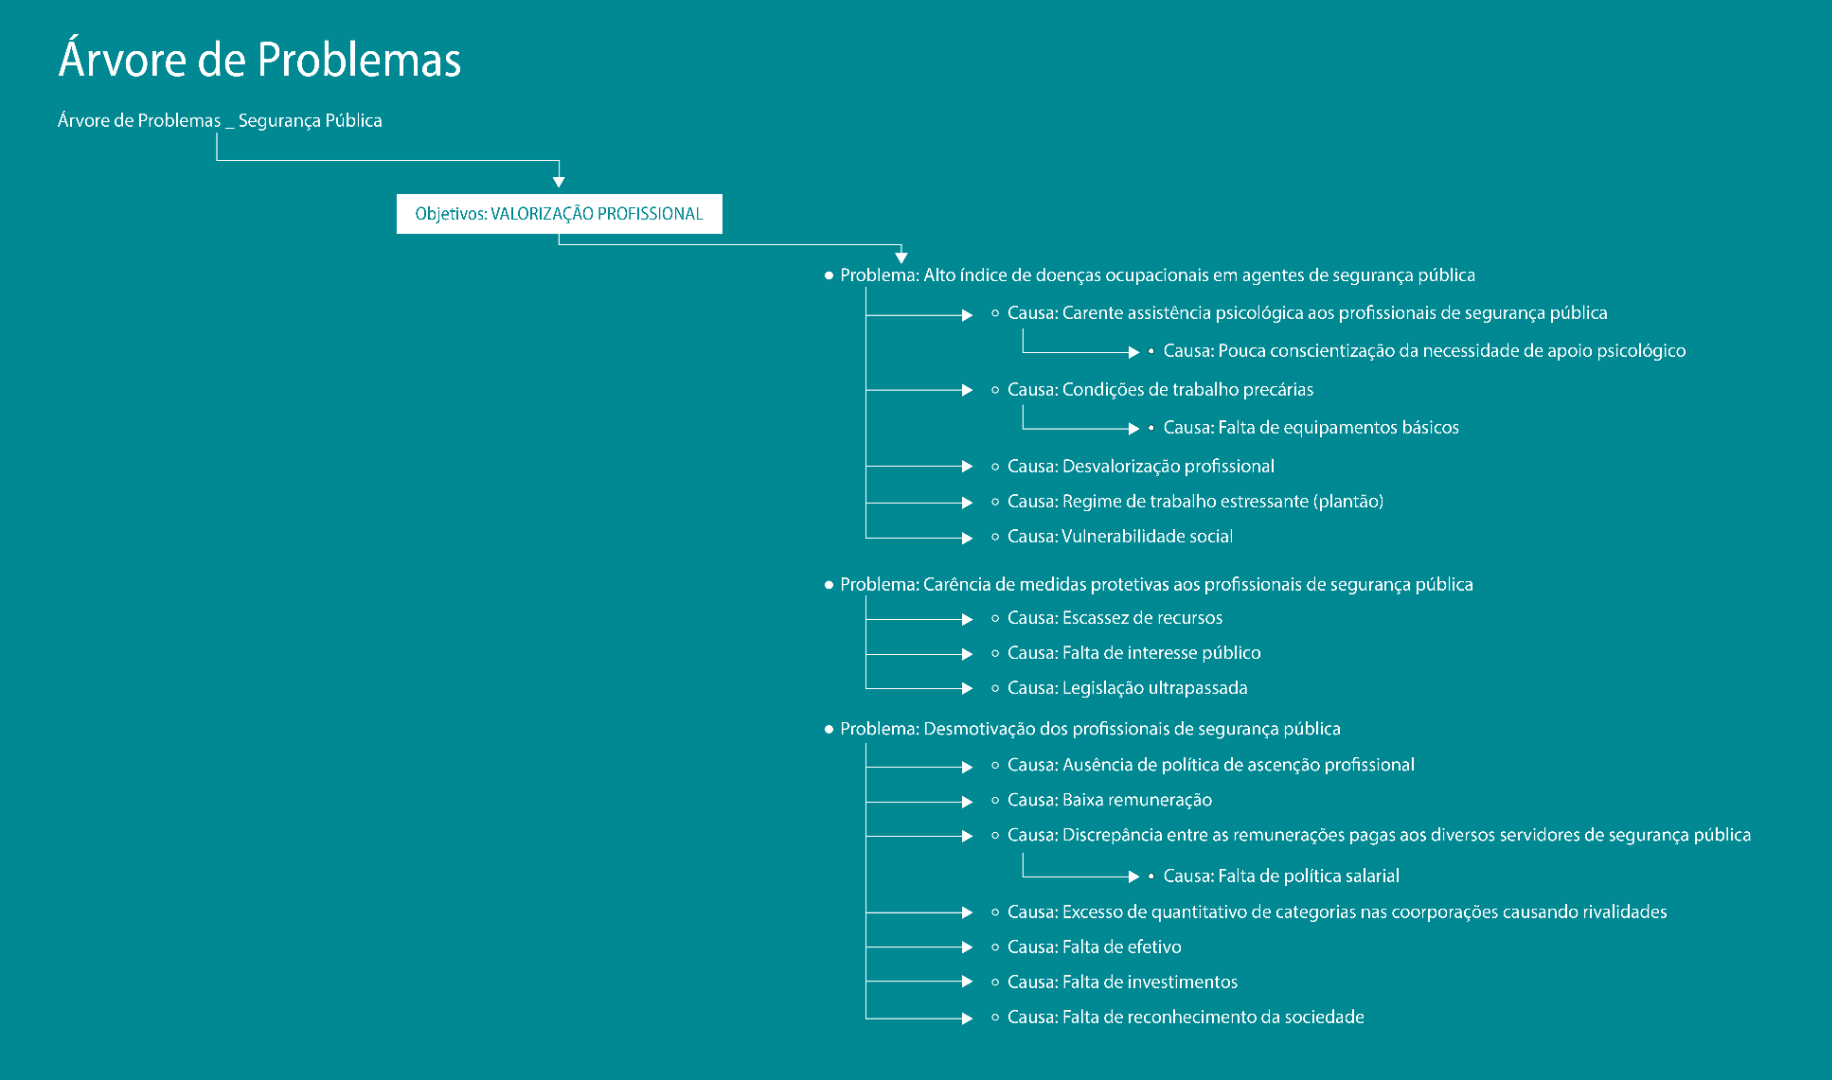Click cause 'Condições de trabalho precárias'
Image resolution: width=1832 pixels, height=1080 pixels.
1159,390
